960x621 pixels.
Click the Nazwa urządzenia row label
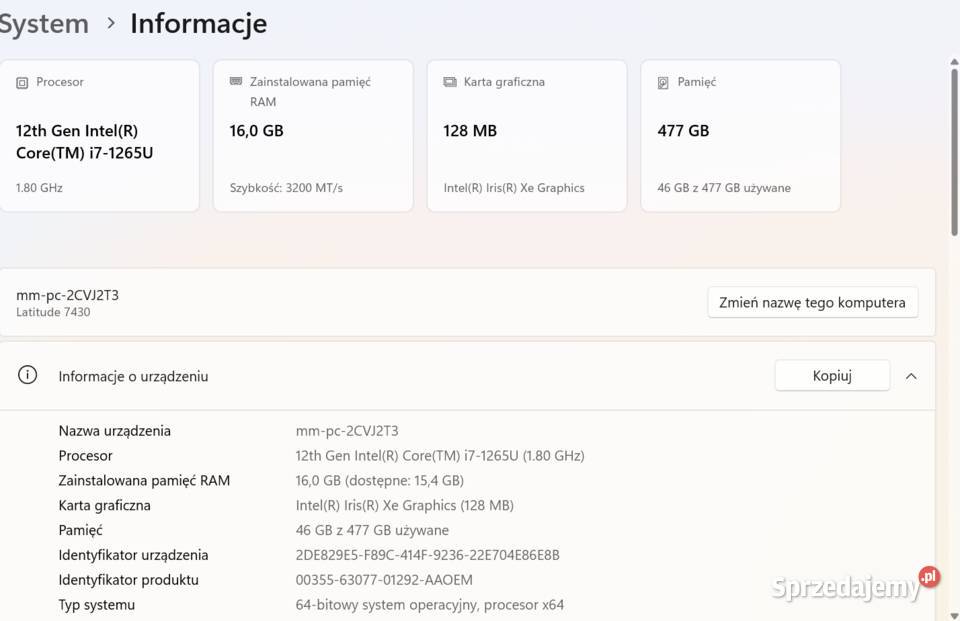pyautogui.click(x=114, y=431)
